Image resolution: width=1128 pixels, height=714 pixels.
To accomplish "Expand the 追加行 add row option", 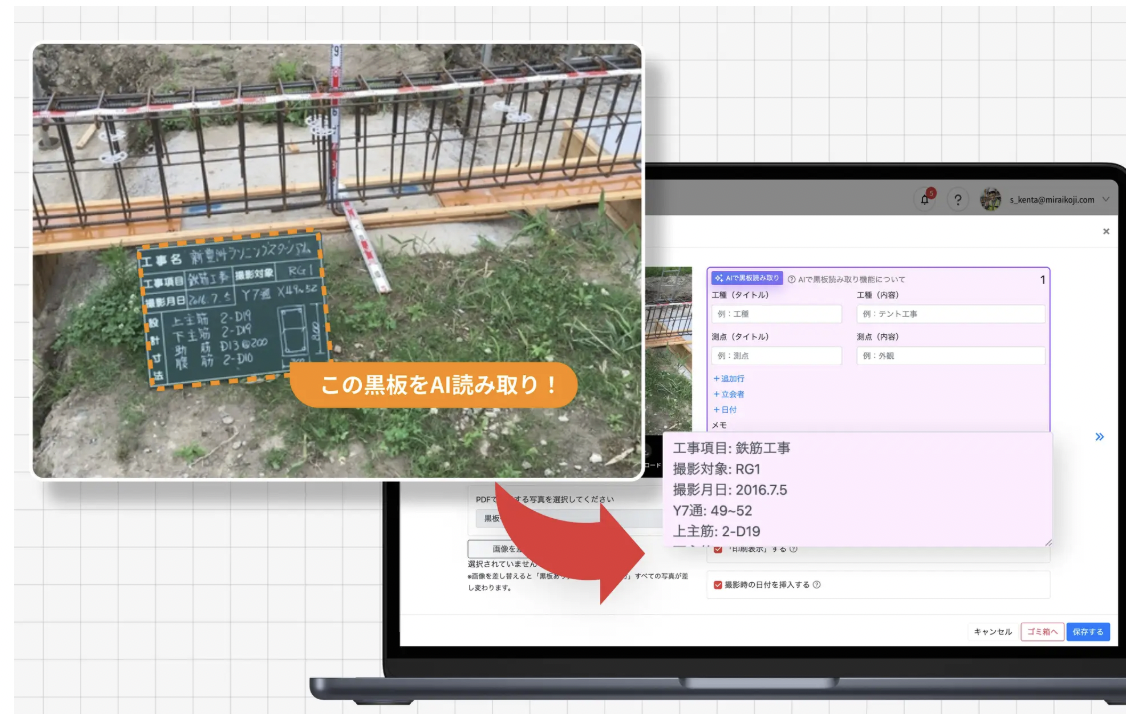I will [728, 379].
